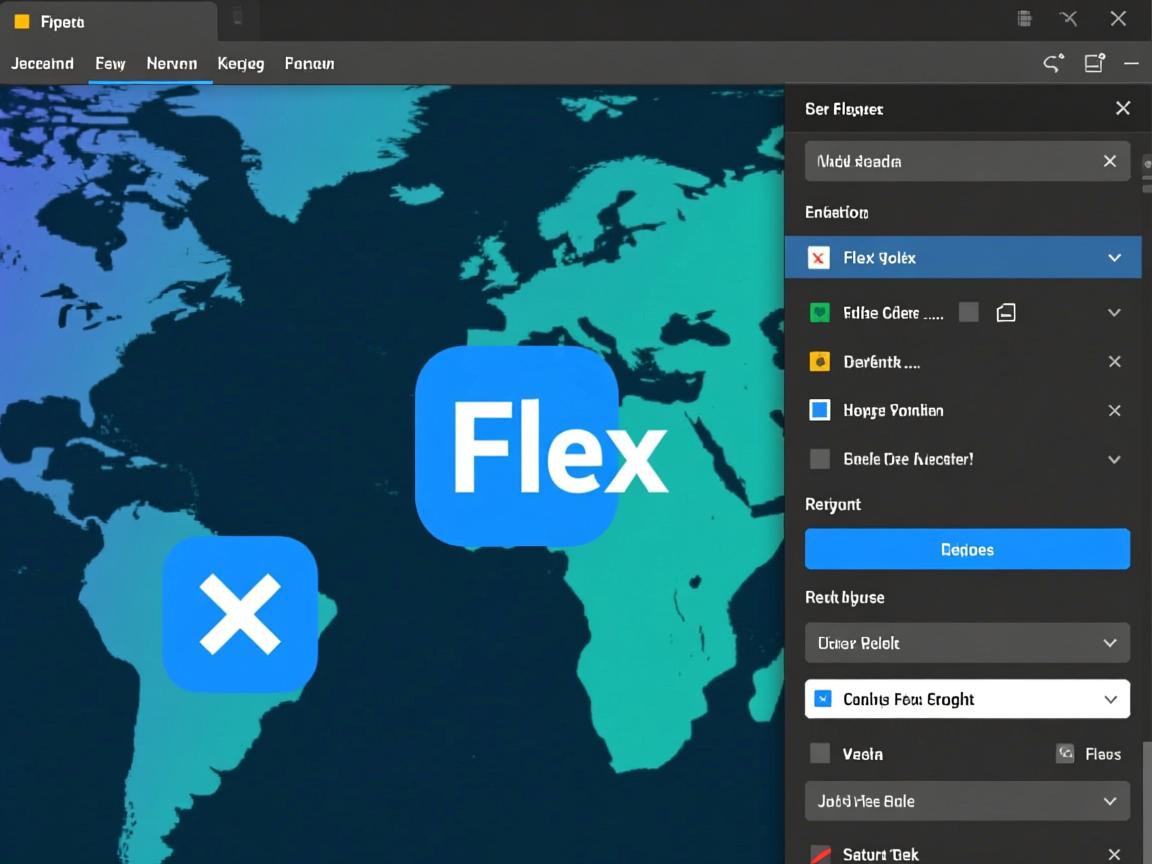Open the Kerjeg menu tab
Image resolution: width=1152 pixels, height=864 pixels.
pos(240,64)
